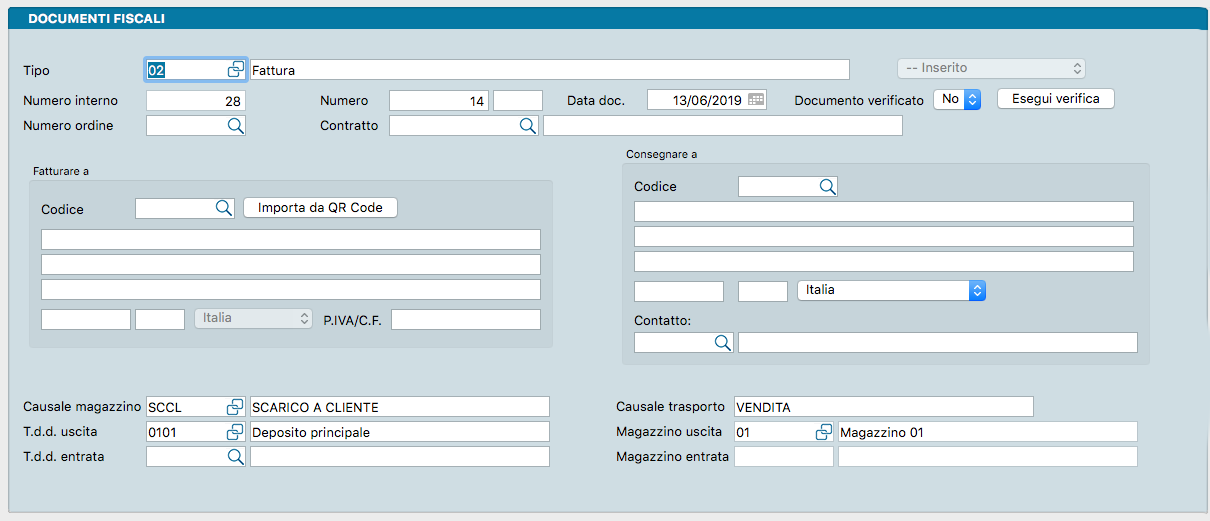This screenshot has width=1210, height=521.
Task: Click the search icon in Numero ordine
Action: point(235,126)
